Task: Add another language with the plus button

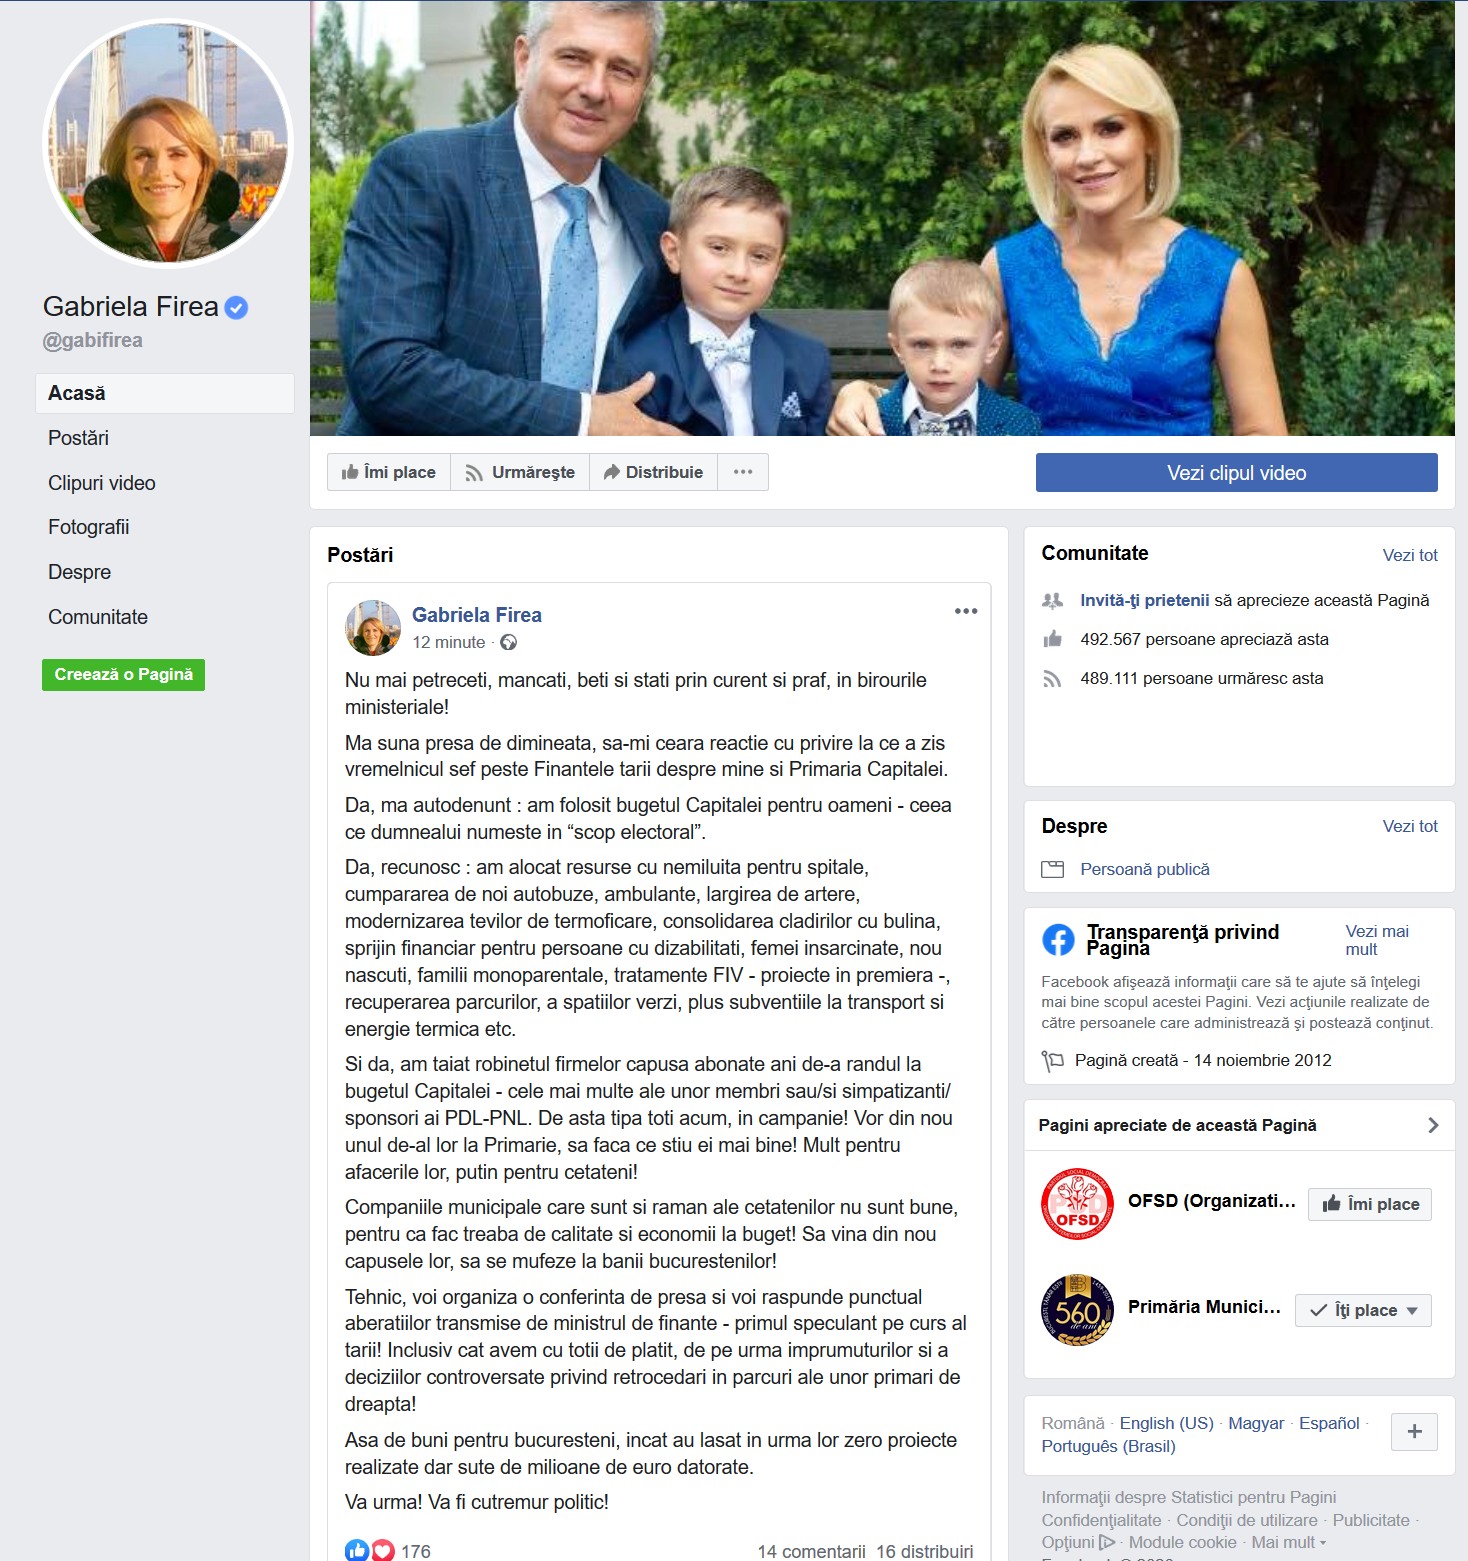Action: (1414, 1432)
